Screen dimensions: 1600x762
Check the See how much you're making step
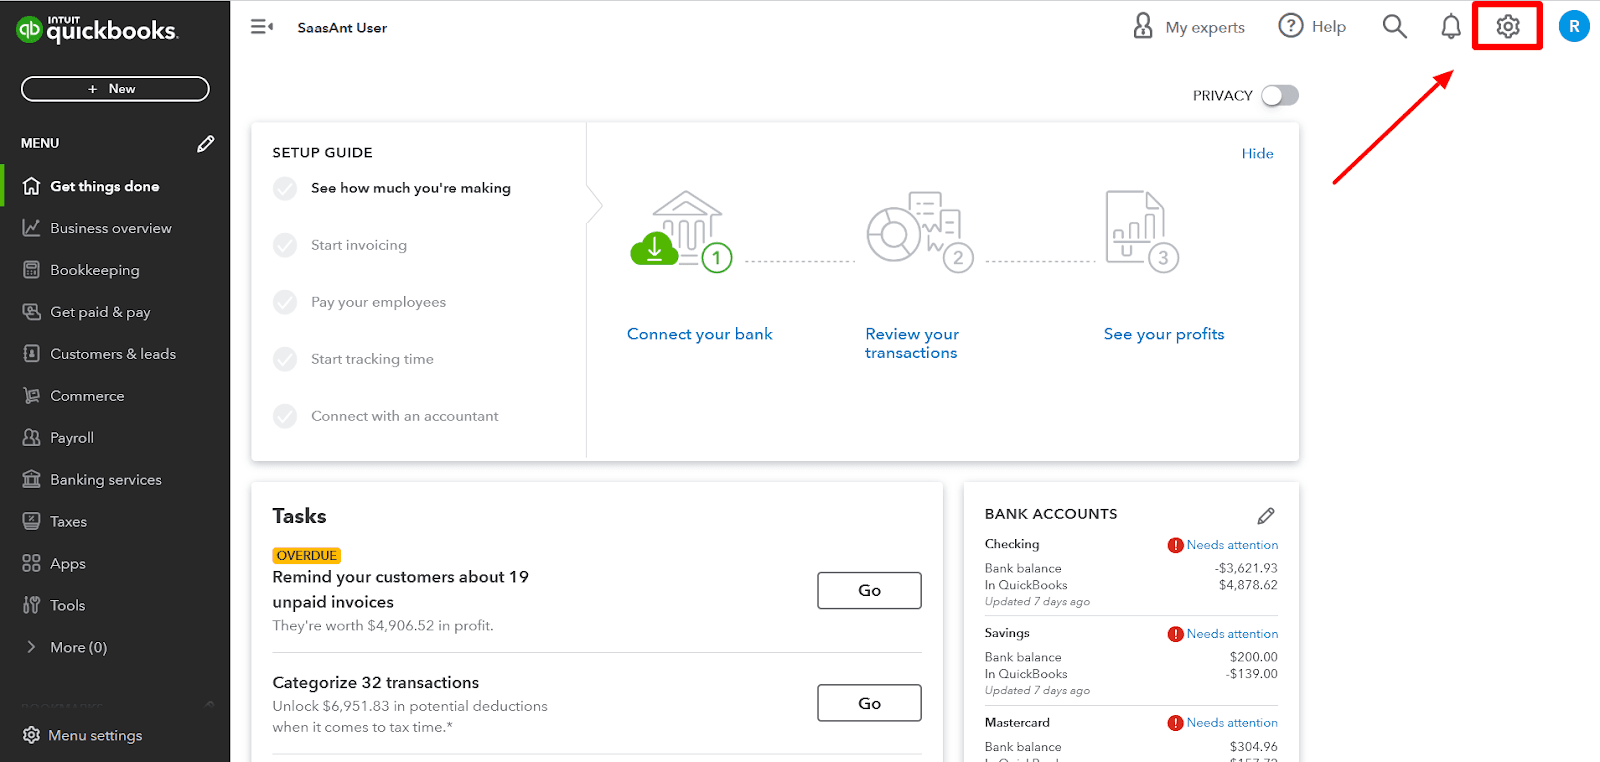285,188
